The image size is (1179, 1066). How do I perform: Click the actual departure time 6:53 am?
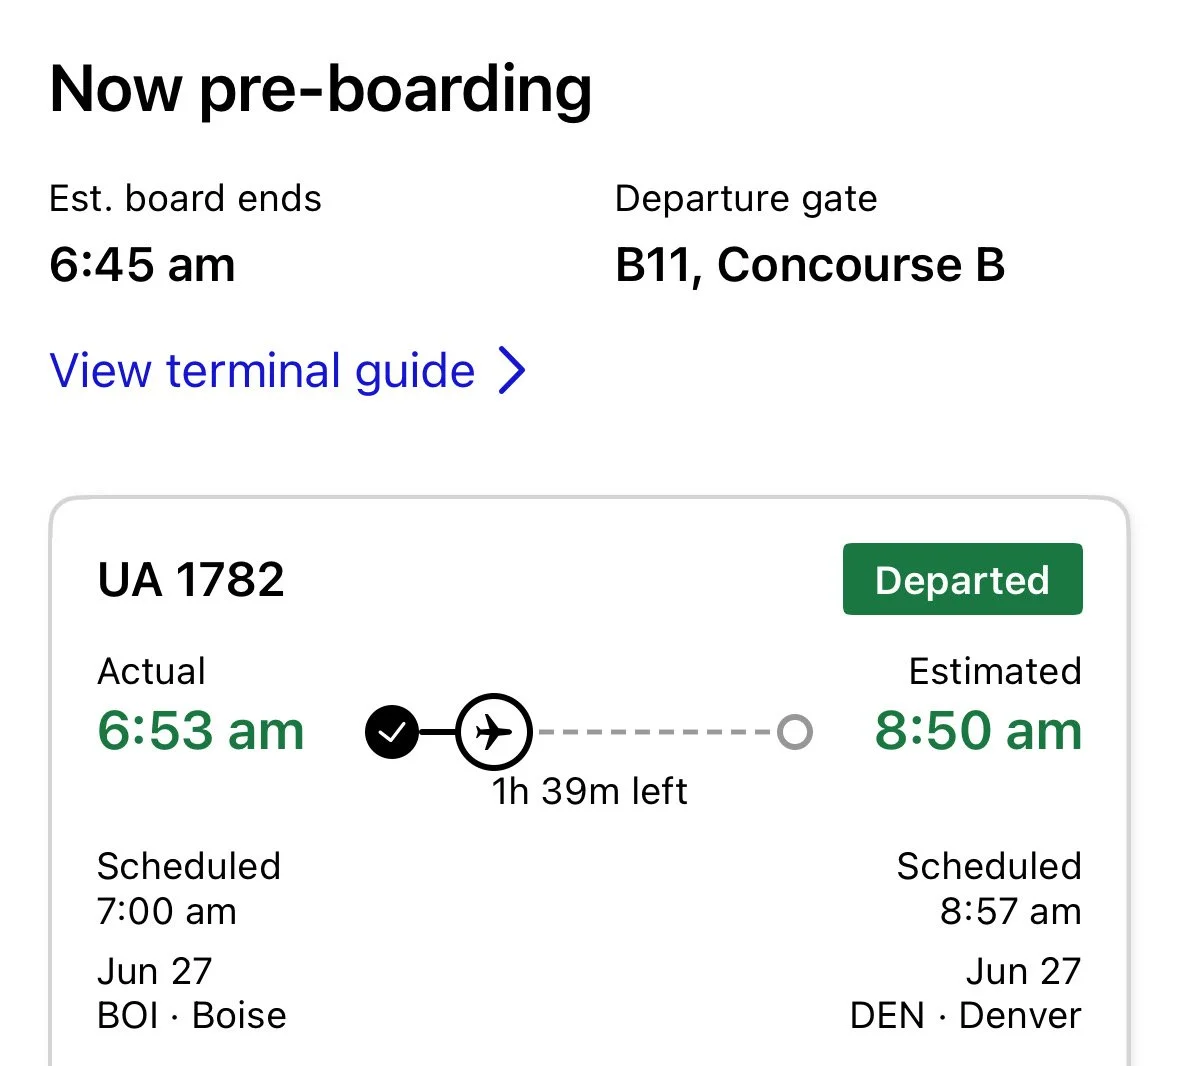201,730
